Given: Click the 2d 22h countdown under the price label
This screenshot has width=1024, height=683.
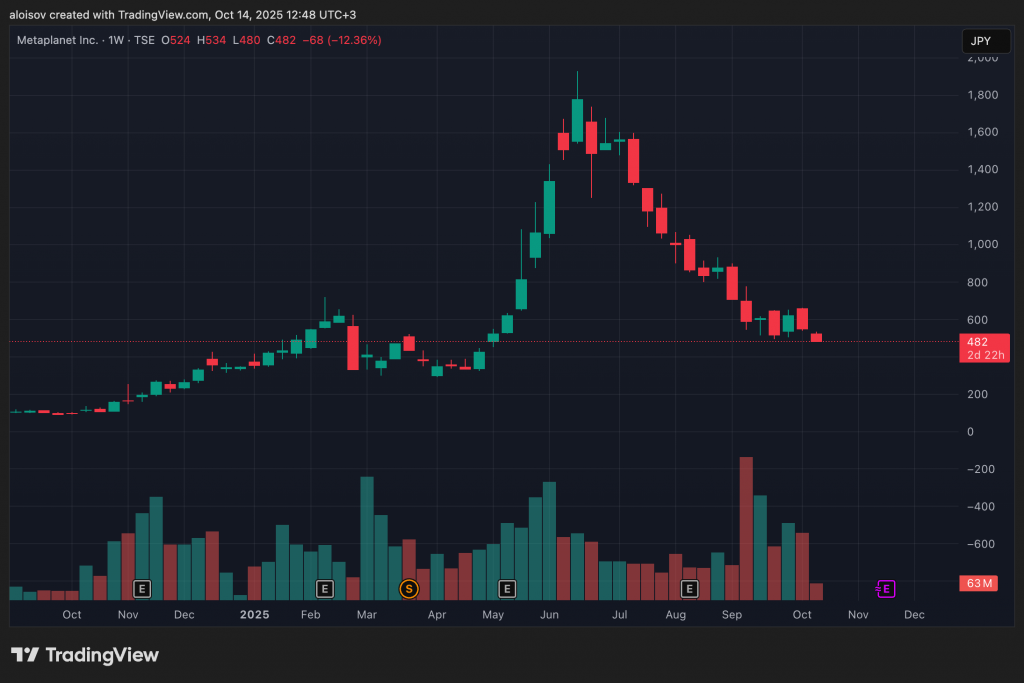Looking at the screenshot, I should point(985,355).
